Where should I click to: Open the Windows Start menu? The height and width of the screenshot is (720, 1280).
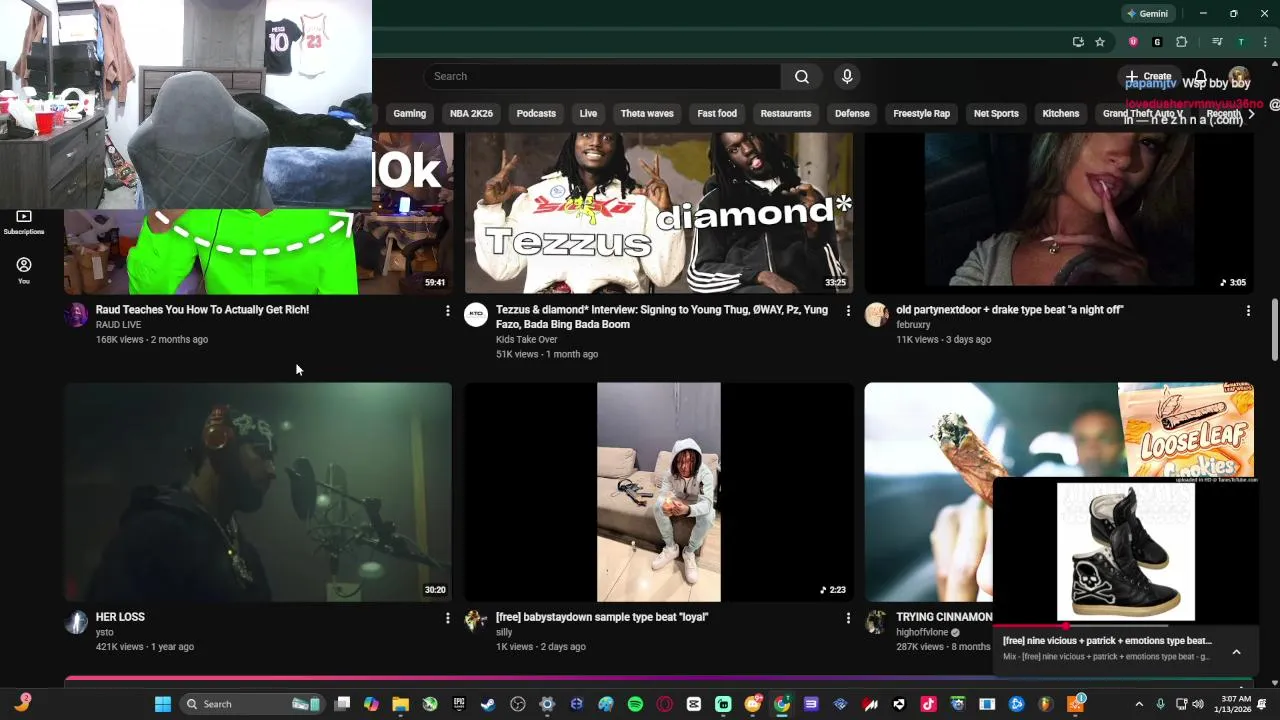(163, 704)
